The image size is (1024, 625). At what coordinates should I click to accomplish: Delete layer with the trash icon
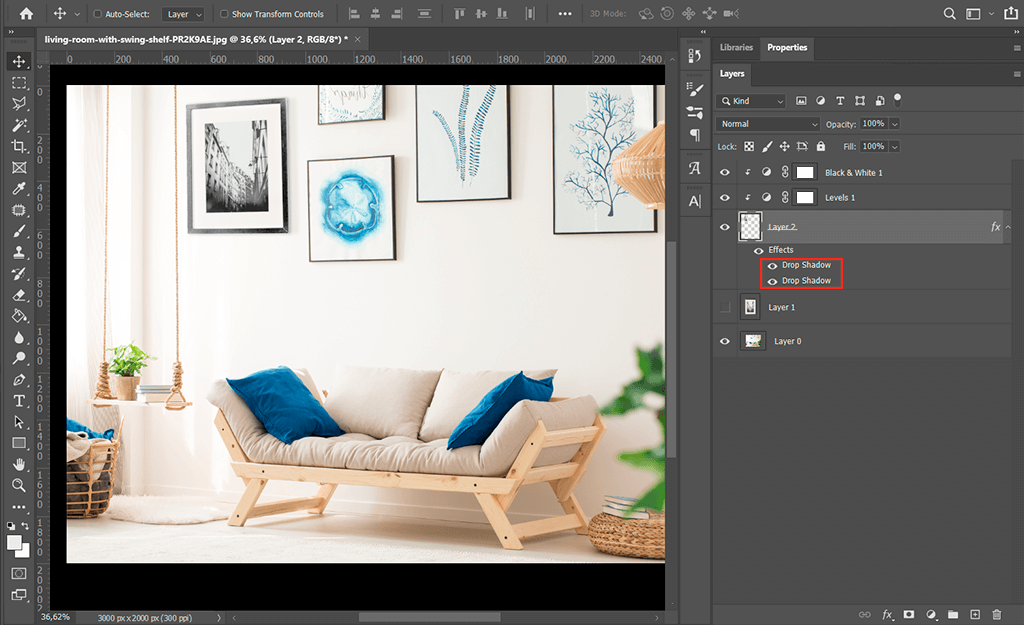(997, 614)
